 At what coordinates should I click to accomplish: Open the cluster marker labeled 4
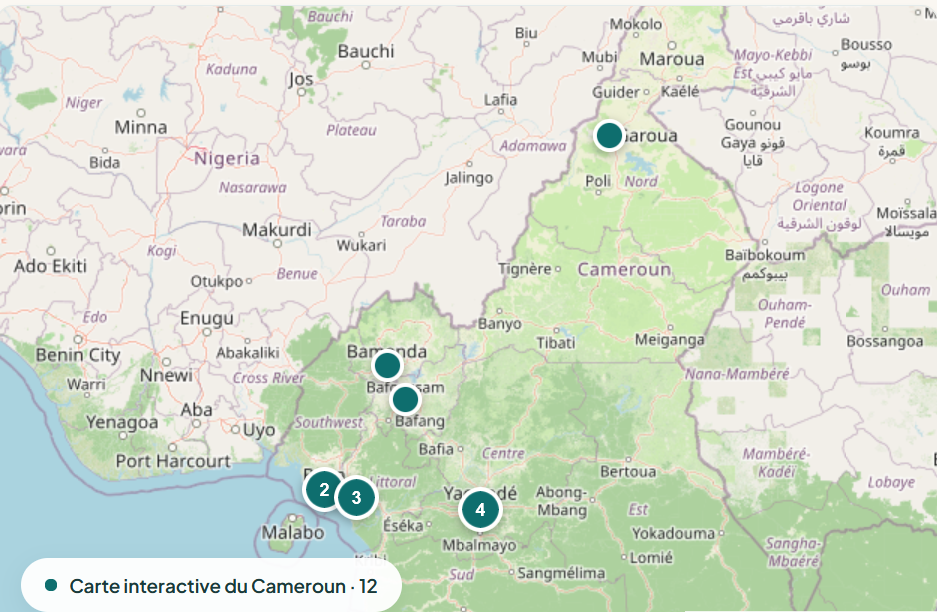tap(480, 509)
